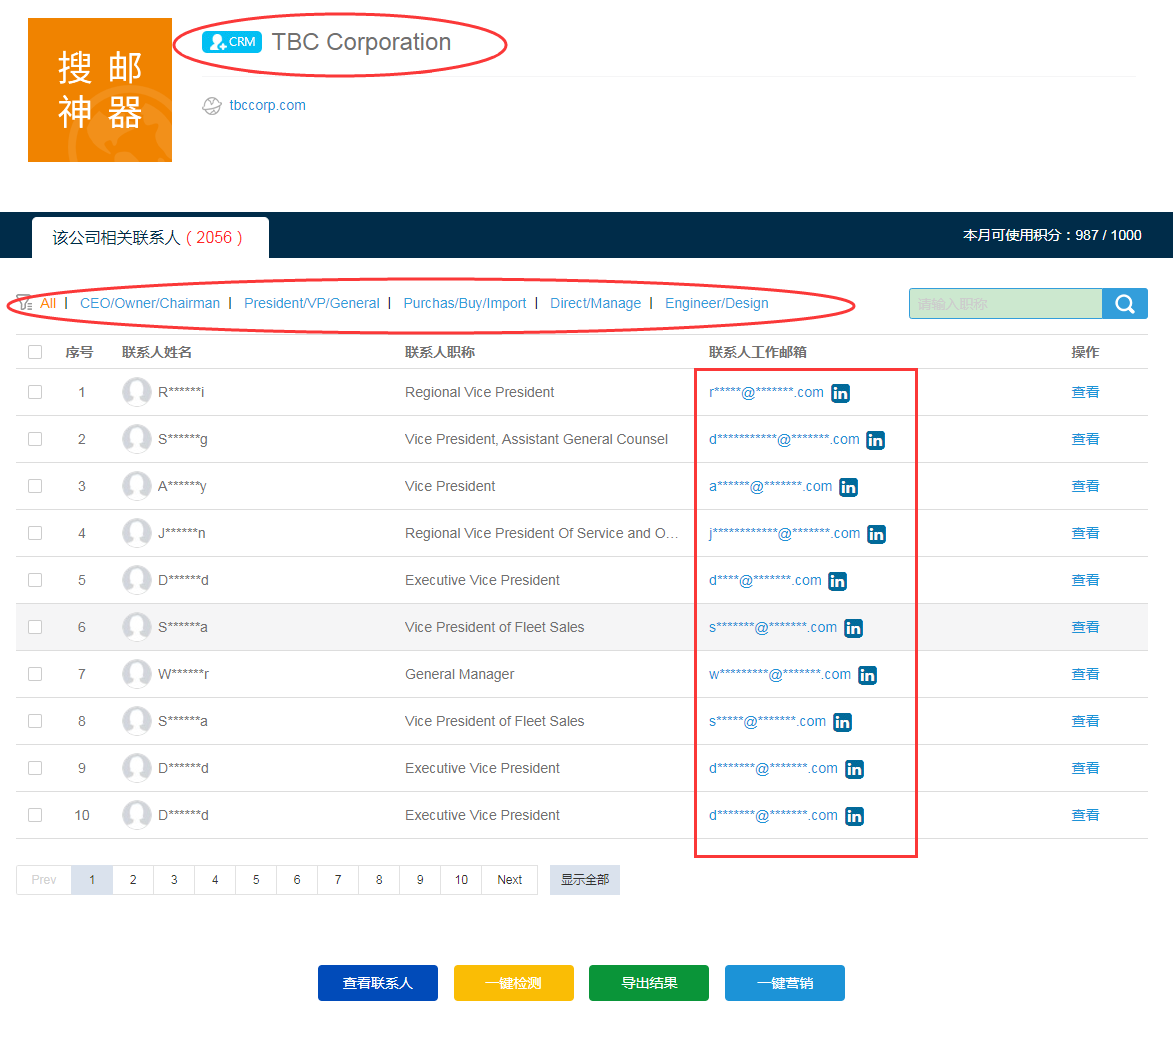Screen dimensions: 1173x1064
Task: Click Next pagination button
Action: [x=509, y=880]
